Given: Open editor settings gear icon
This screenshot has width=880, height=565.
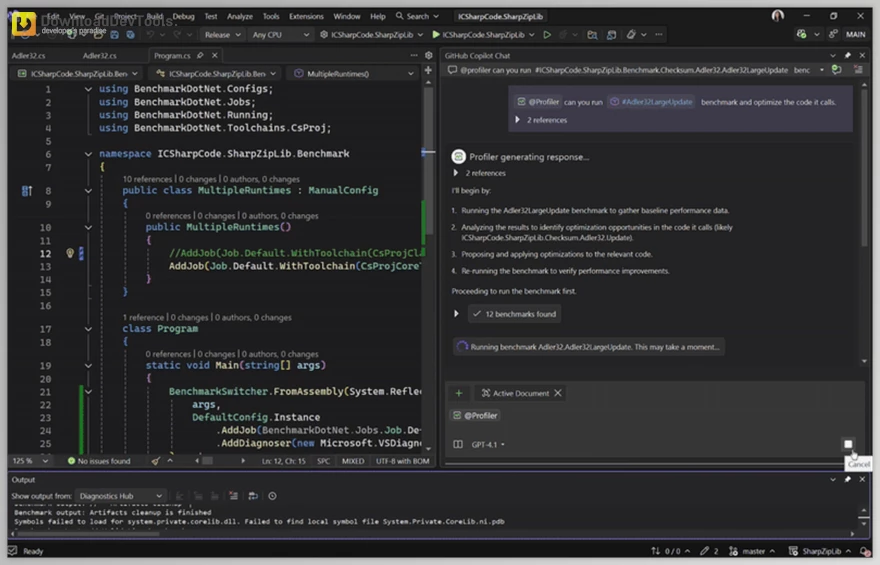Looking at the screenshot, I should pos(429,56).
